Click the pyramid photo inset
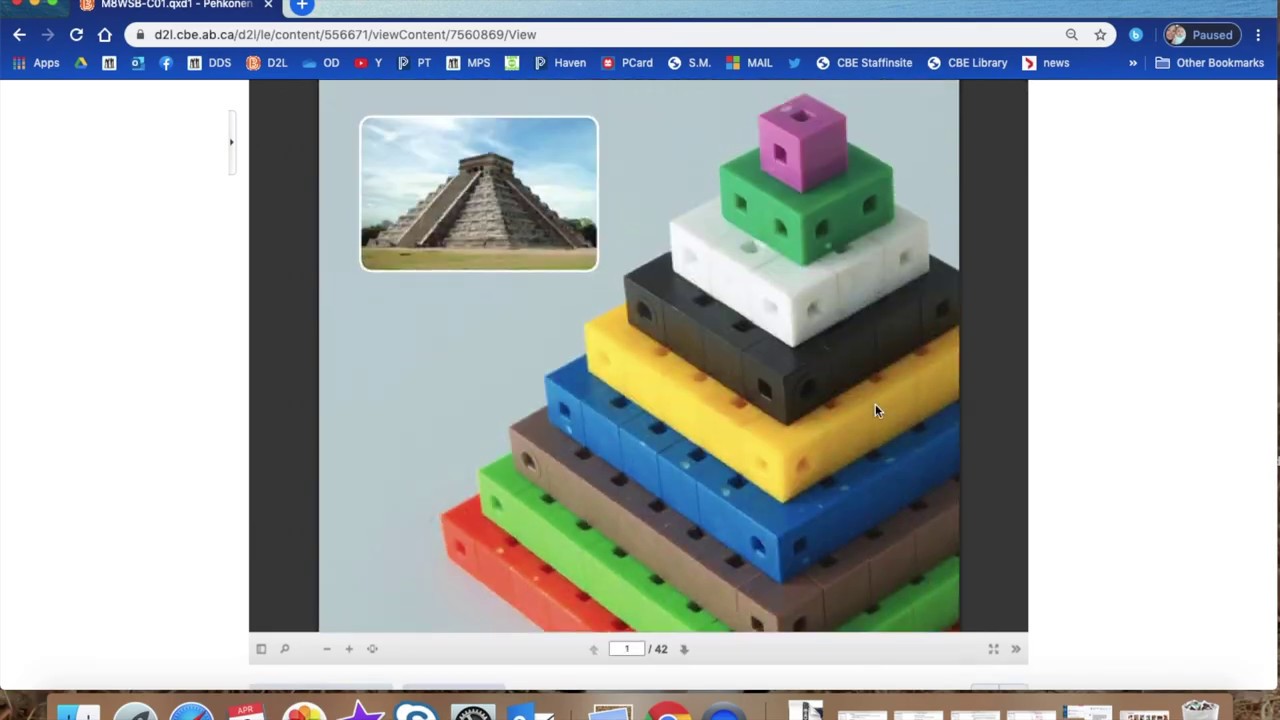Screen dimensions: 1280x720 pyautogui.click(x=479, y=193)
